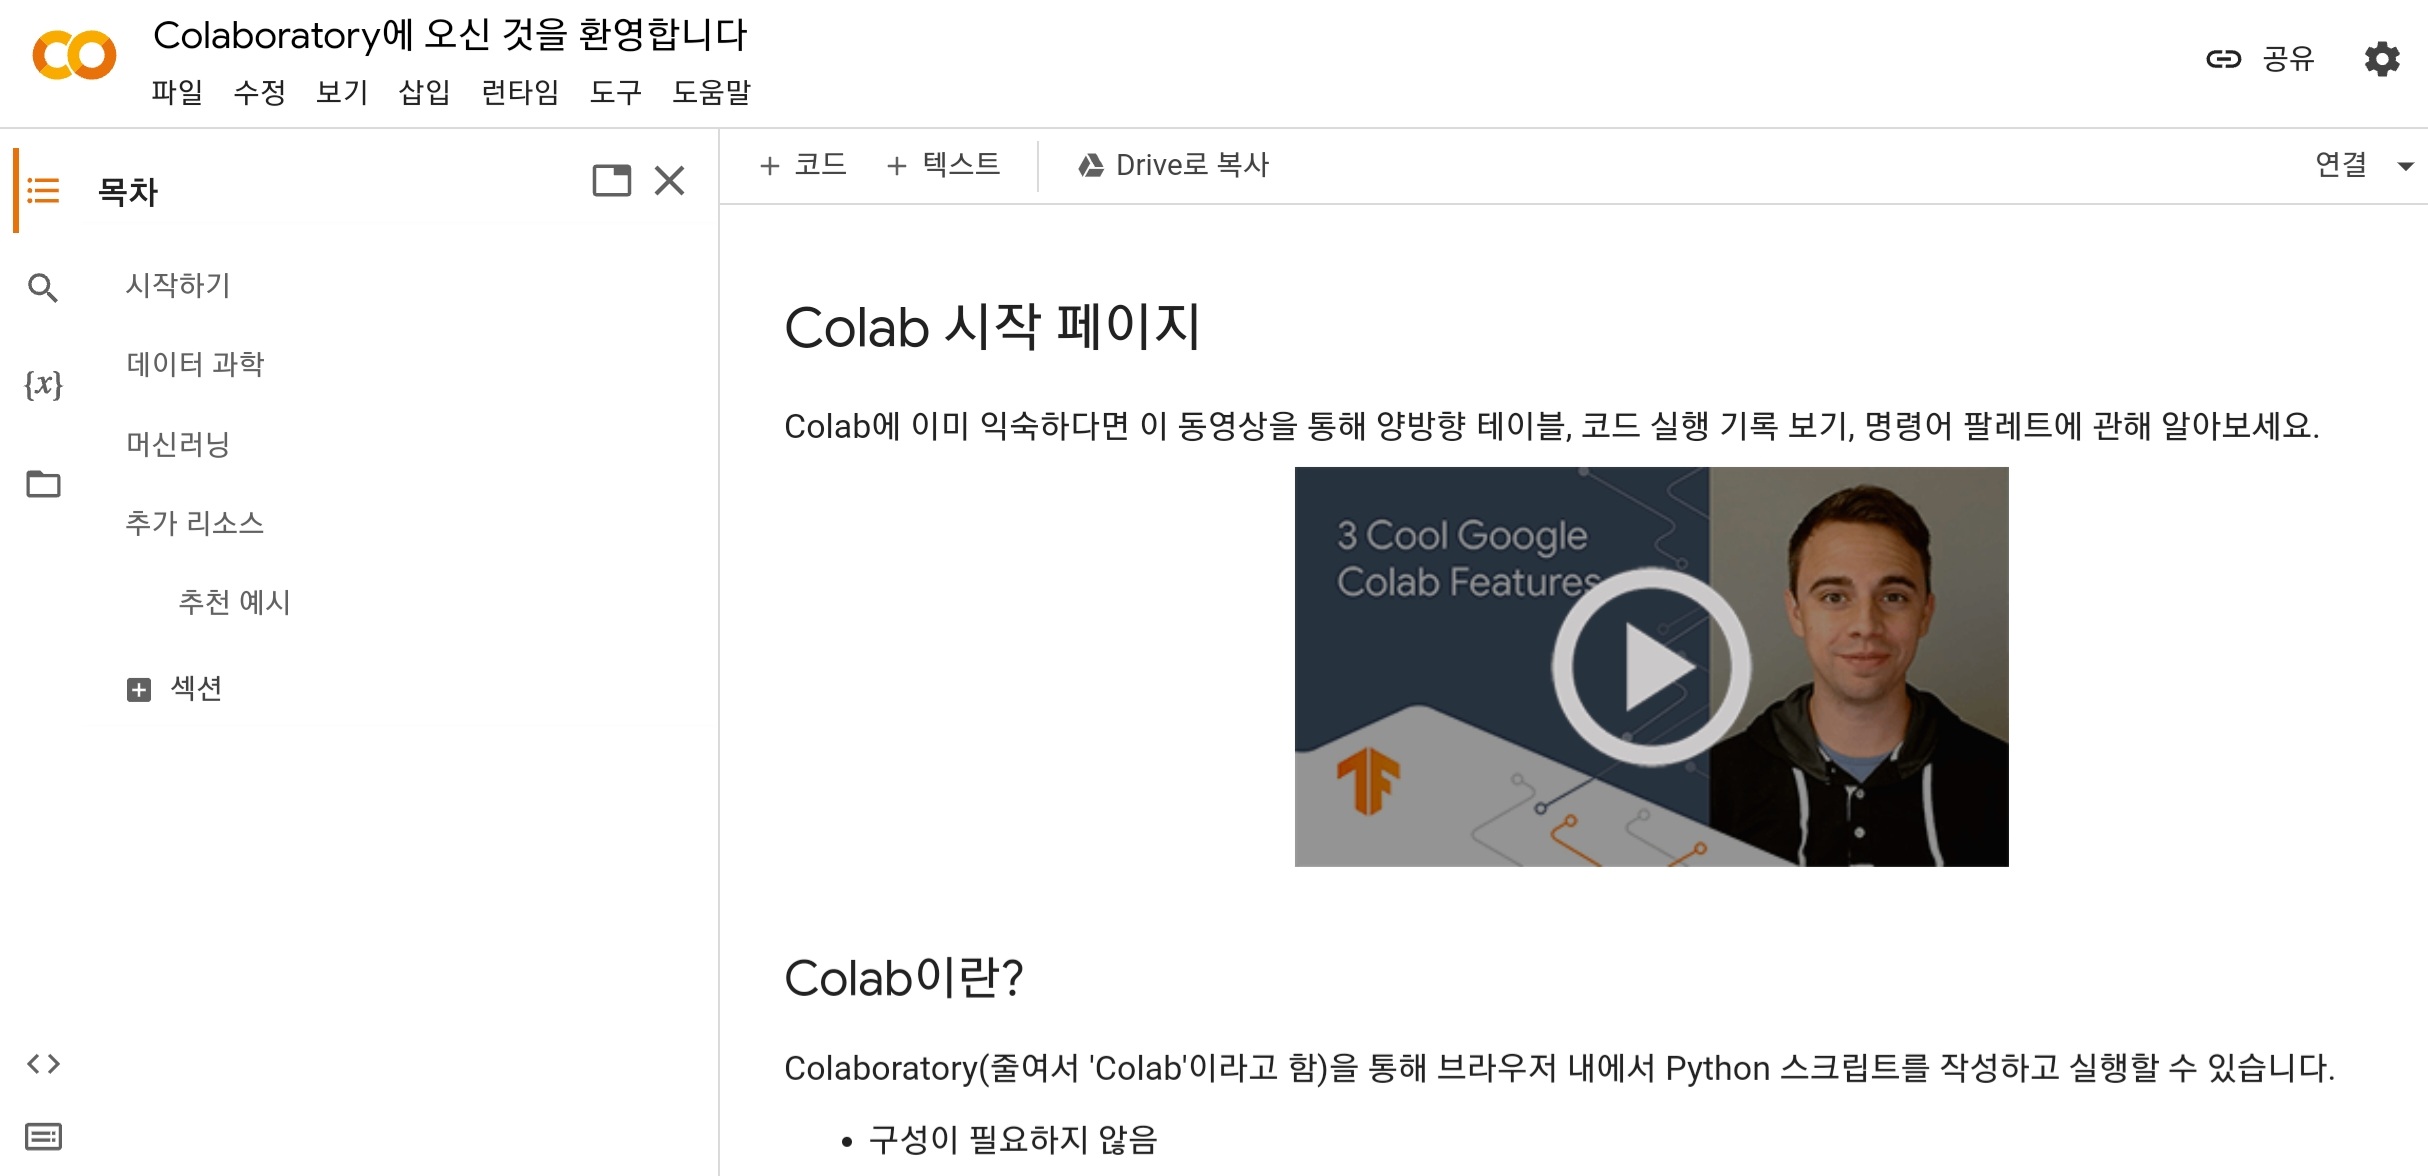Open the 연결 dropdown arrow
The width and height of the screenshot is (2428, 1176).
click(2405, 166)
